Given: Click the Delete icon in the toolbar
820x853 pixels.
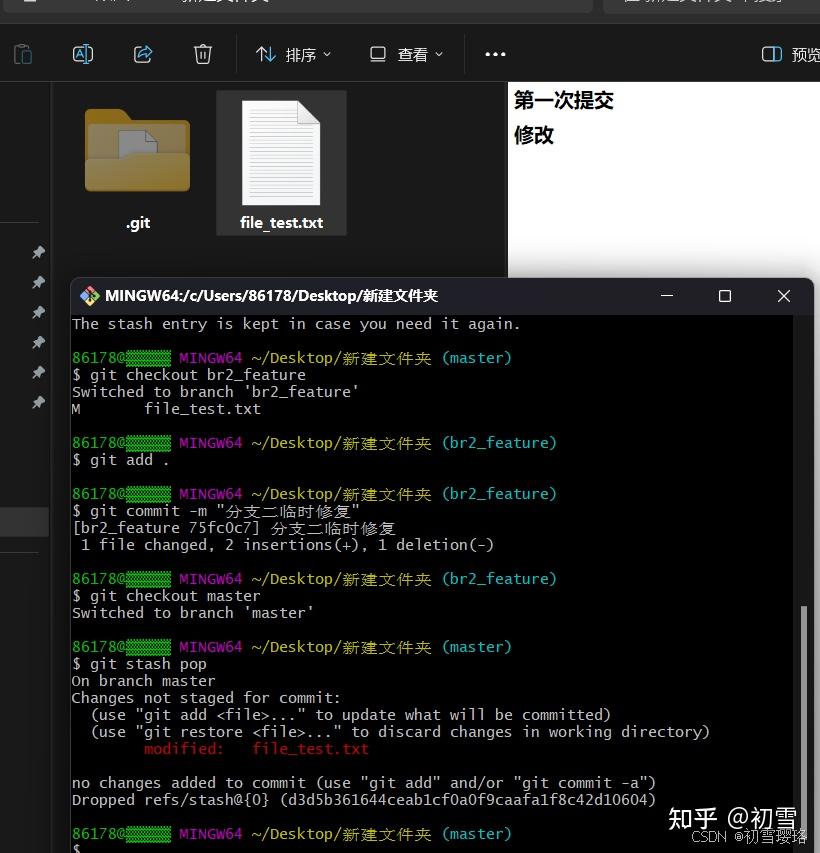Looking at the screenshot, I should (x=202, y=54).
